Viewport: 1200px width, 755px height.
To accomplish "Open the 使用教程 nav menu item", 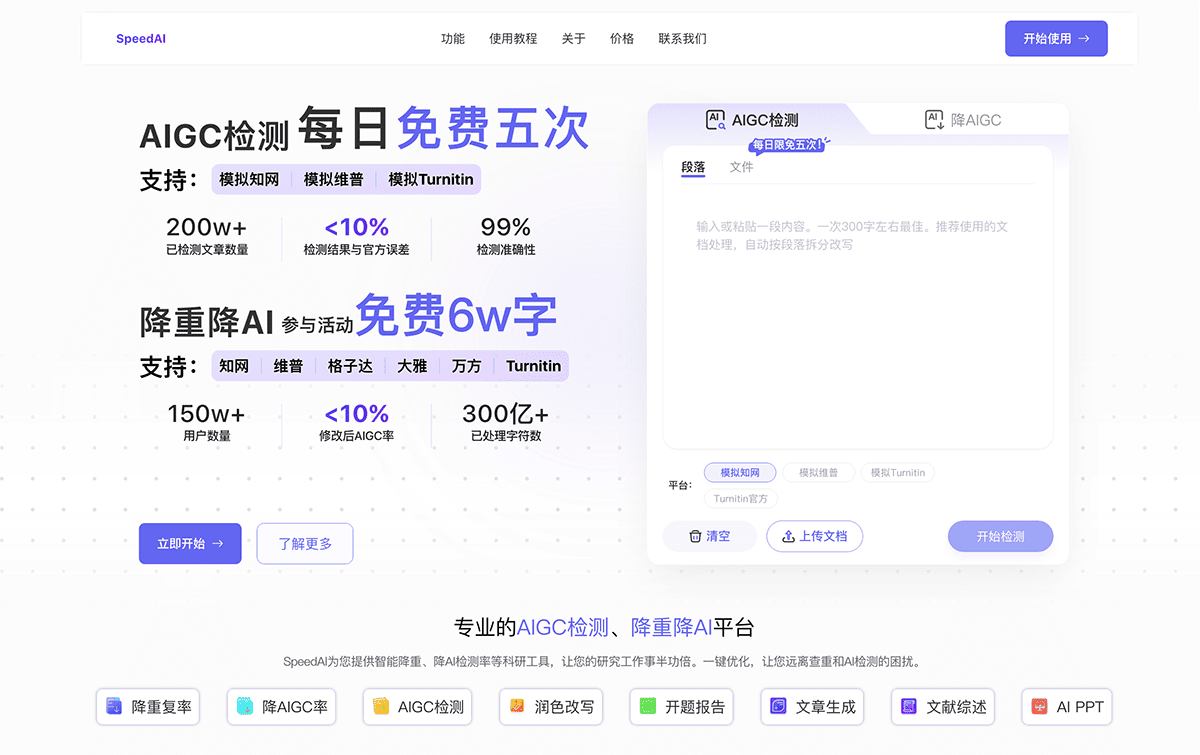I will pyautogui.click(x=513, y=39).
